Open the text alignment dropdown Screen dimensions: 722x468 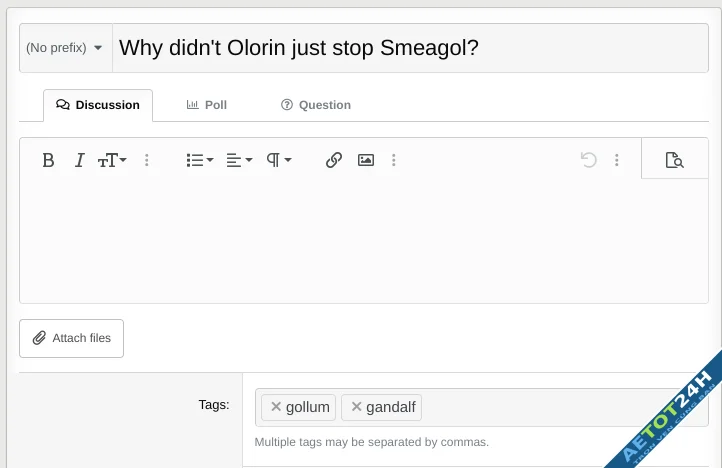click(239, 160)
